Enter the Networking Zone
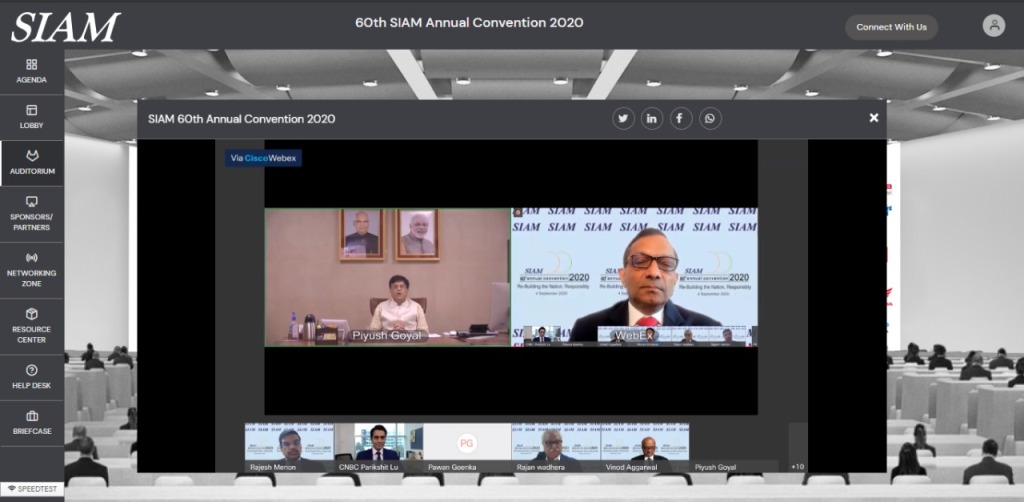The image size is (1024, 502). 31,265
